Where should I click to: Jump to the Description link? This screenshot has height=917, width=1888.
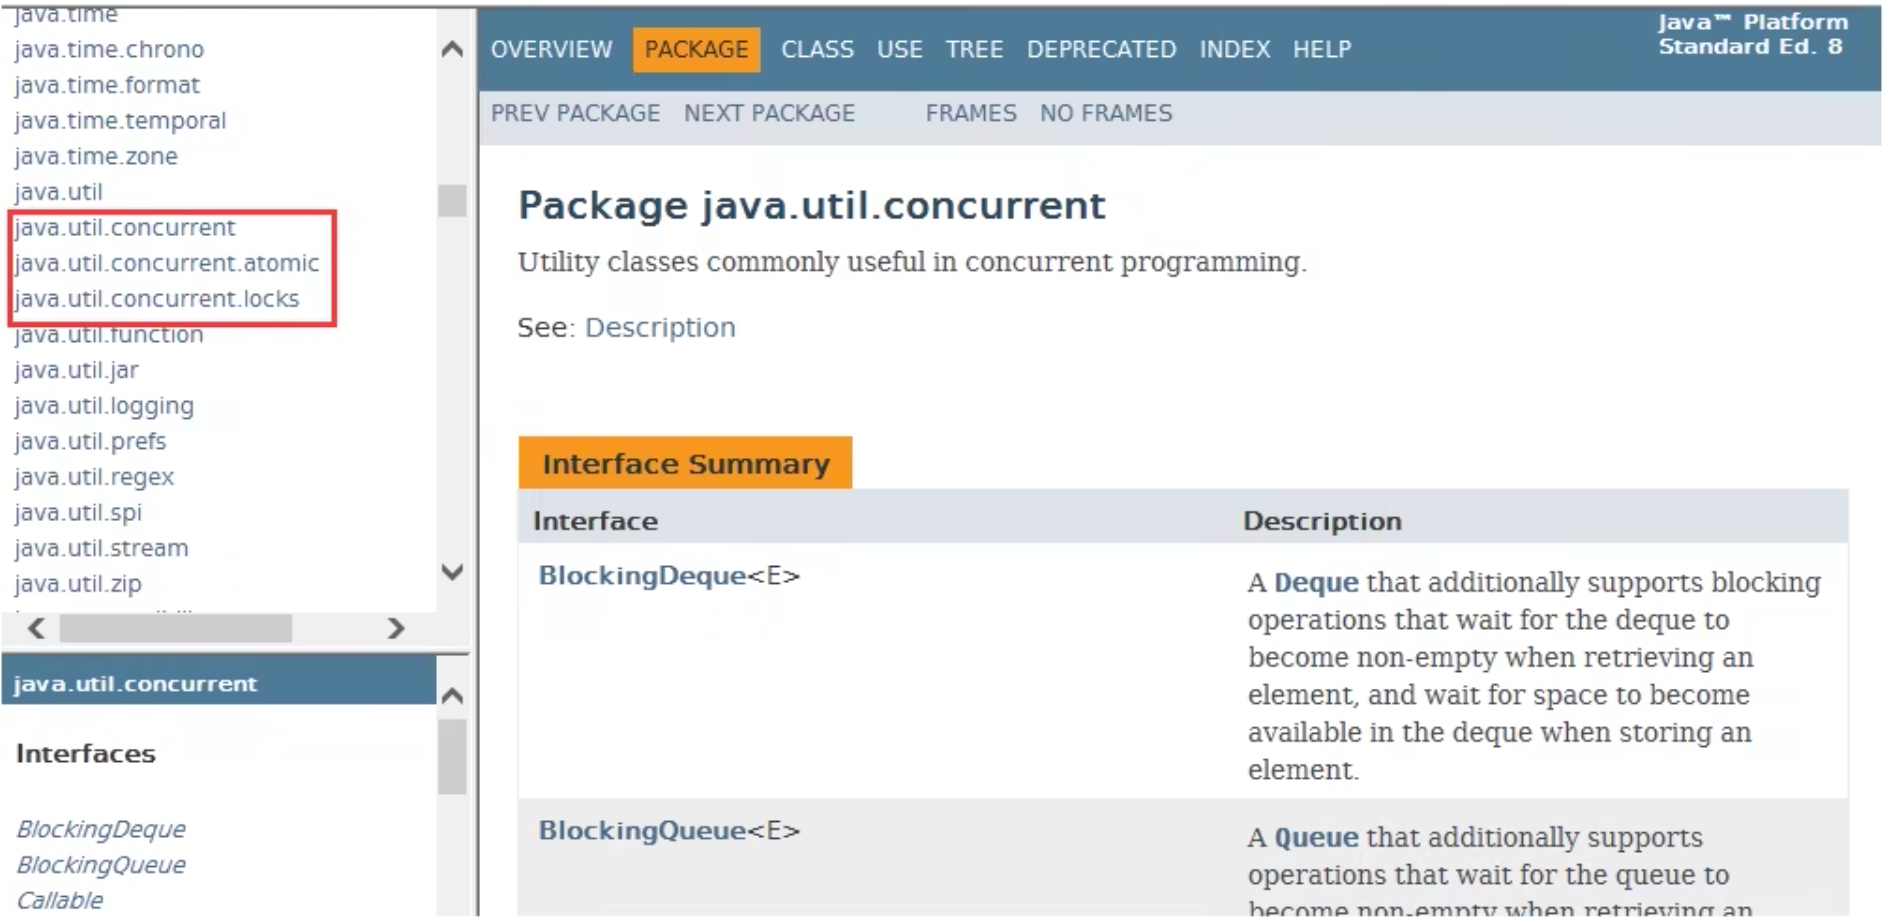[x=660, y=328]
